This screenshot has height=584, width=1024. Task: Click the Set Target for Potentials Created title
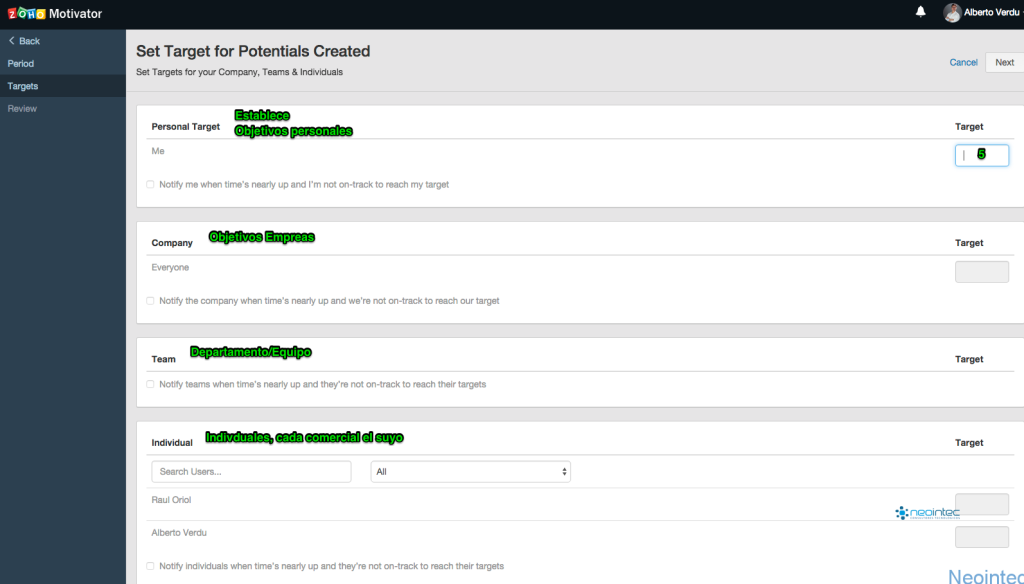pyautogui.click(x=253, y=51)
